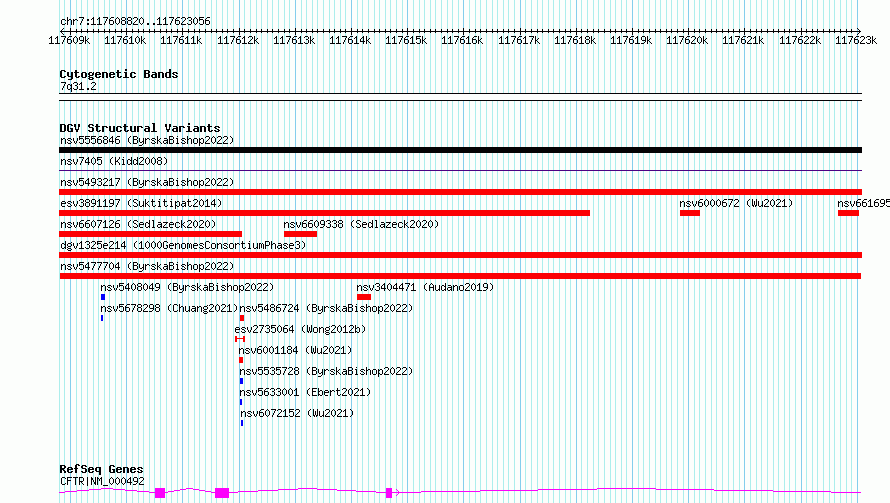Viewport: 890px width, 503px height.
Task: Click the red dgv1325e214 variant bar
Action: 460,255
